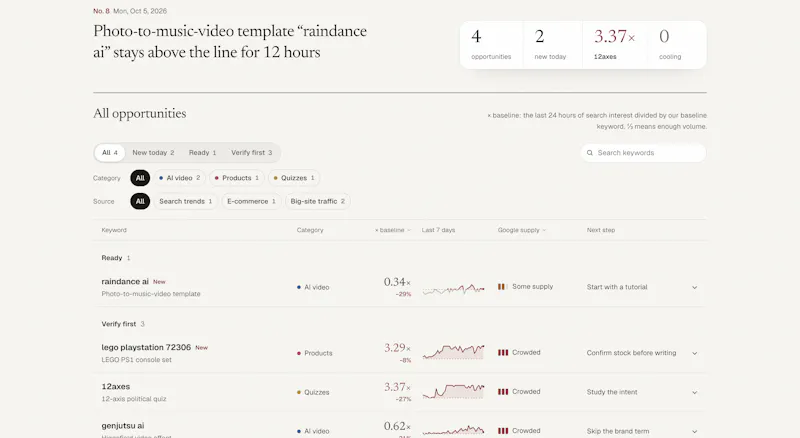Click the All opportunities heading
Screen dimensions: 800x438
pos(139,113)
